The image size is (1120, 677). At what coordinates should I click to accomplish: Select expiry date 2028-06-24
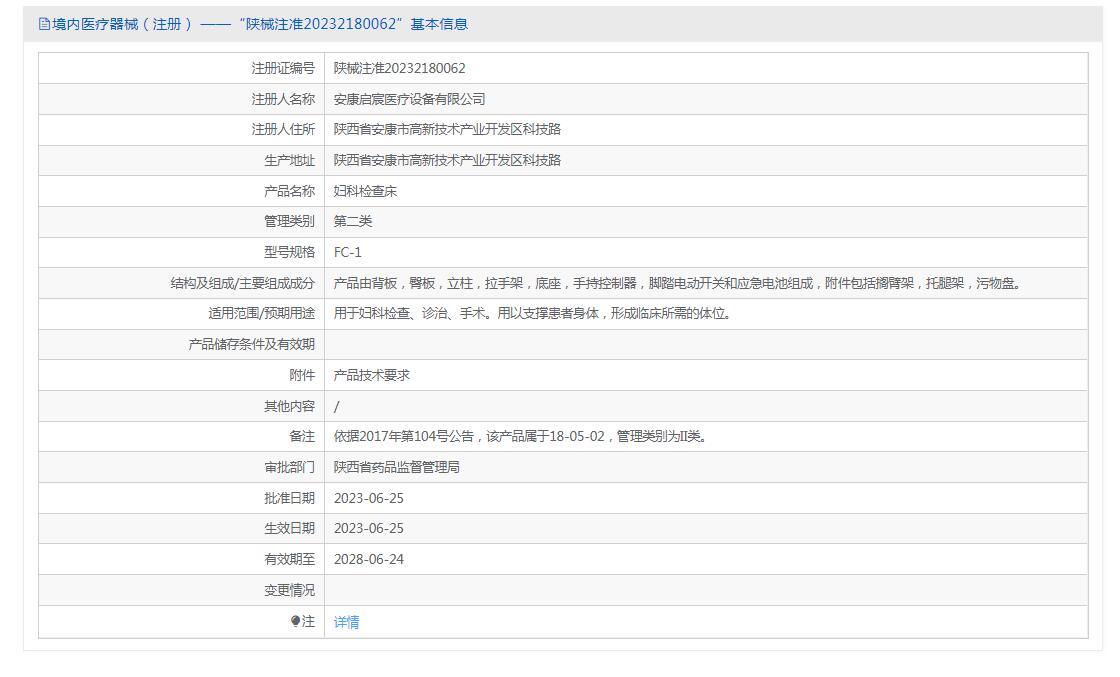[x=369, y=559]
